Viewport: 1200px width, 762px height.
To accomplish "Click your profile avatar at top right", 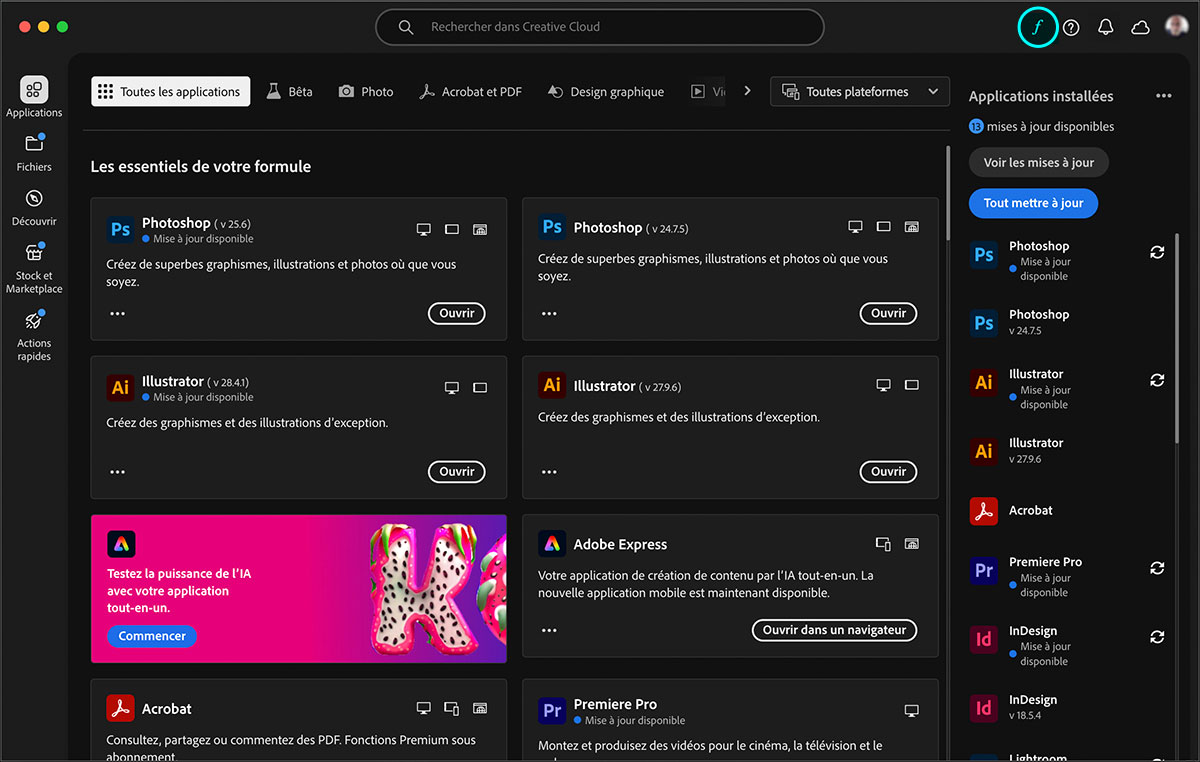I will pyautogui.click(x=1176, y=25).
